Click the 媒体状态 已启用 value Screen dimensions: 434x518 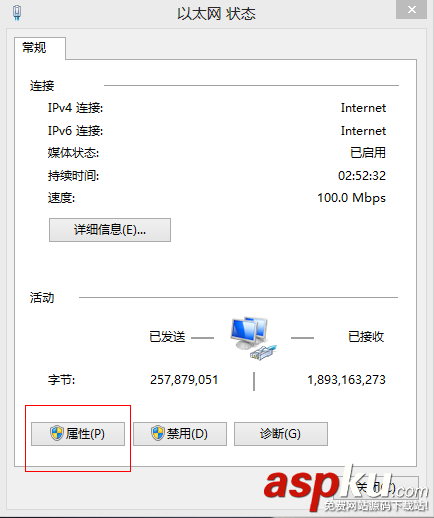pyautogui.click(x=368, y=153)
